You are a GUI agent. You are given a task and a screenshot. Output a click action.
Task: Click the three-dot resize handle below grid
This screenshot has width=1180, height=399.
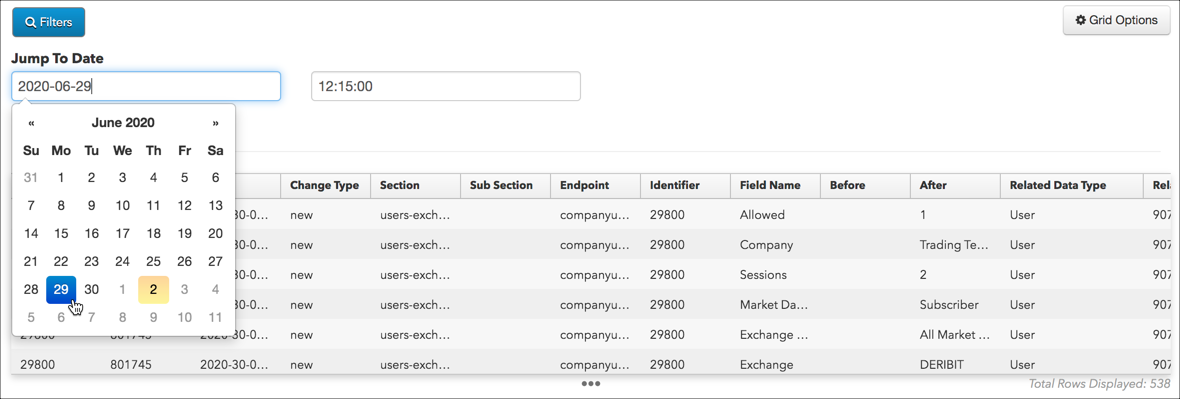[590, 383]
